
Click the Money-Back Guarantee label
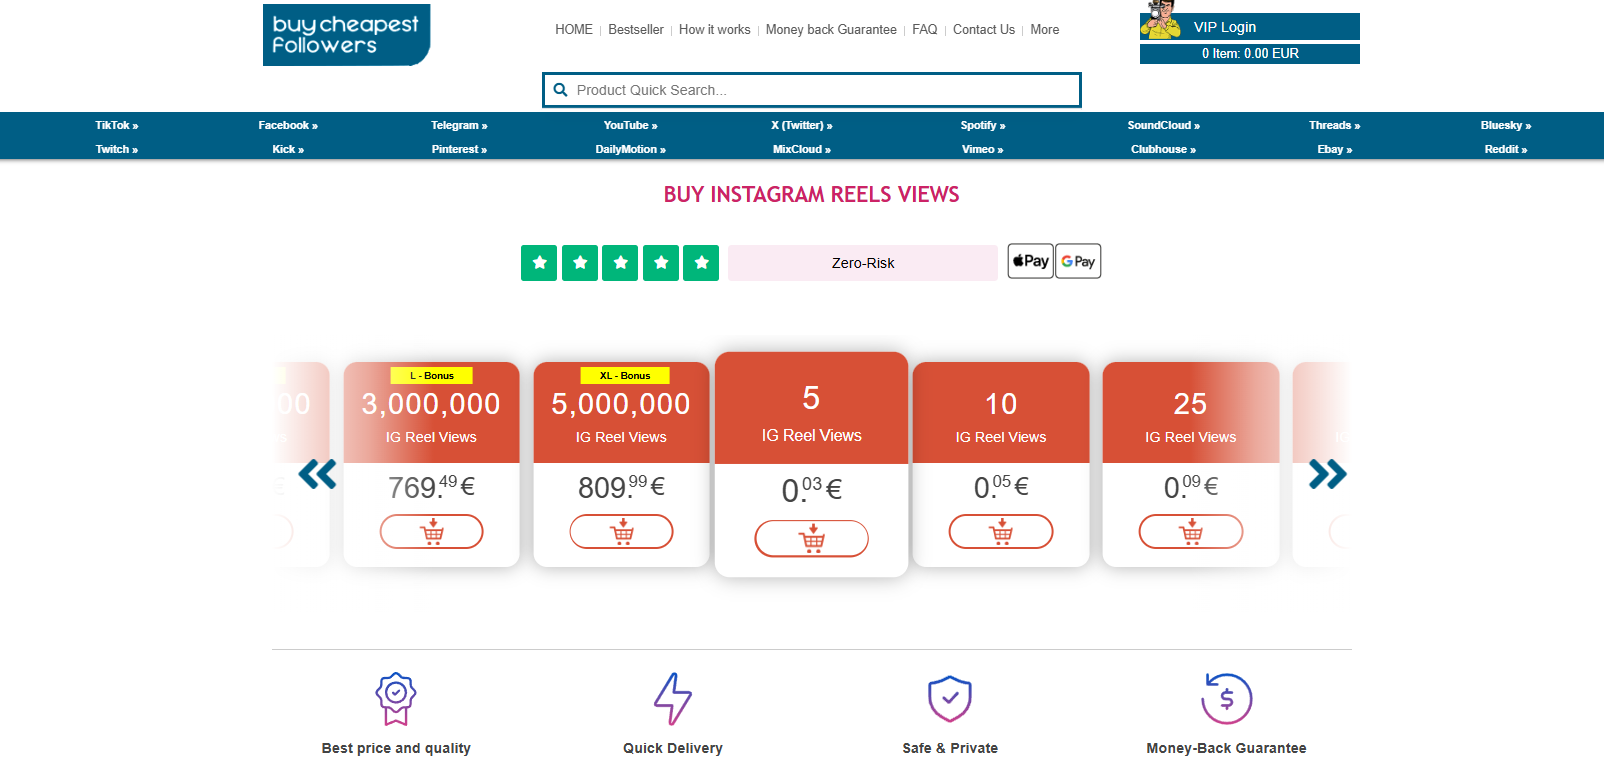1227,748
